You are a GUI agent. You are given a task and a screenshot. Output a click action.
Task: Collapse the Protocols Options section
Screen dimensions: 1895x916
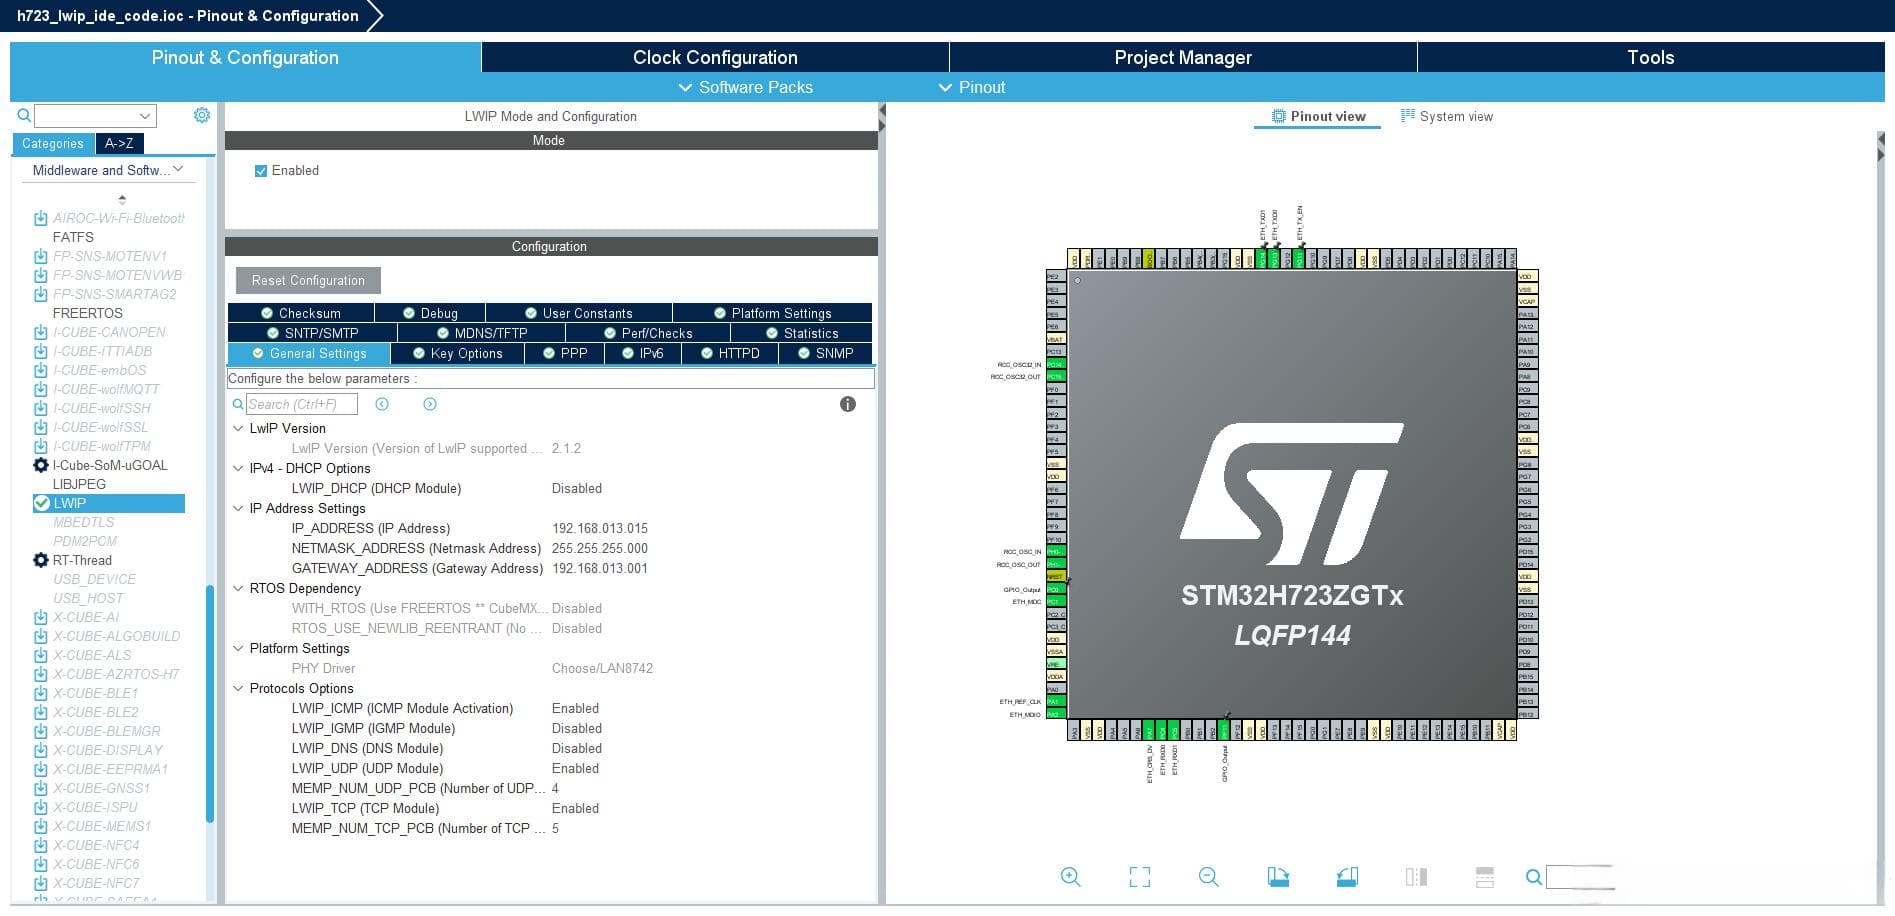click(x=238, y=688)
